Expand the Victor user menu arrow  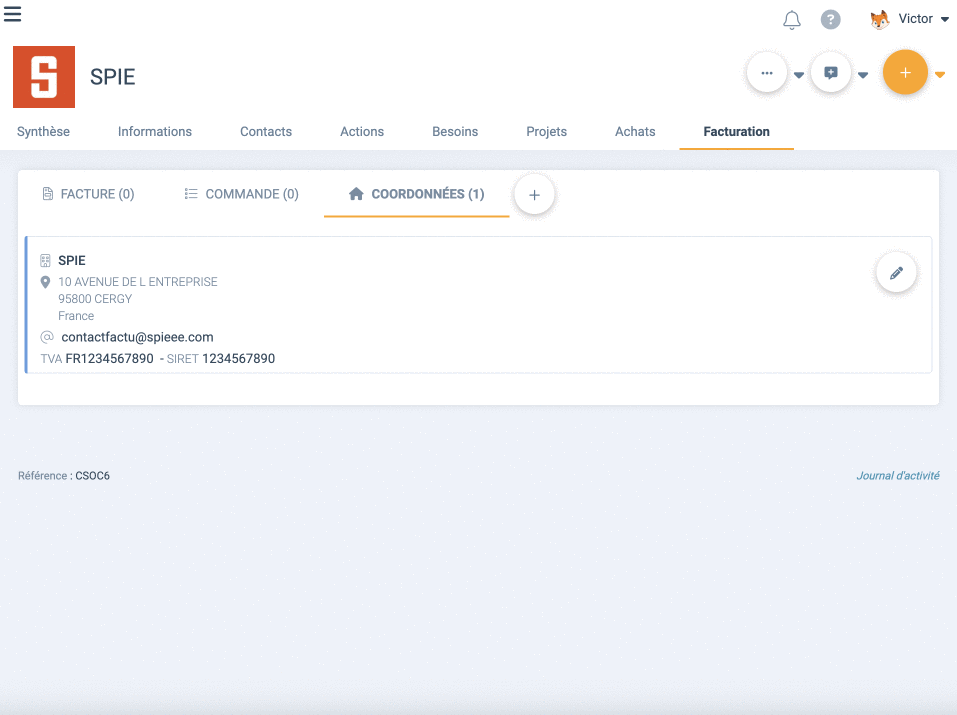[x=945, y=20]
